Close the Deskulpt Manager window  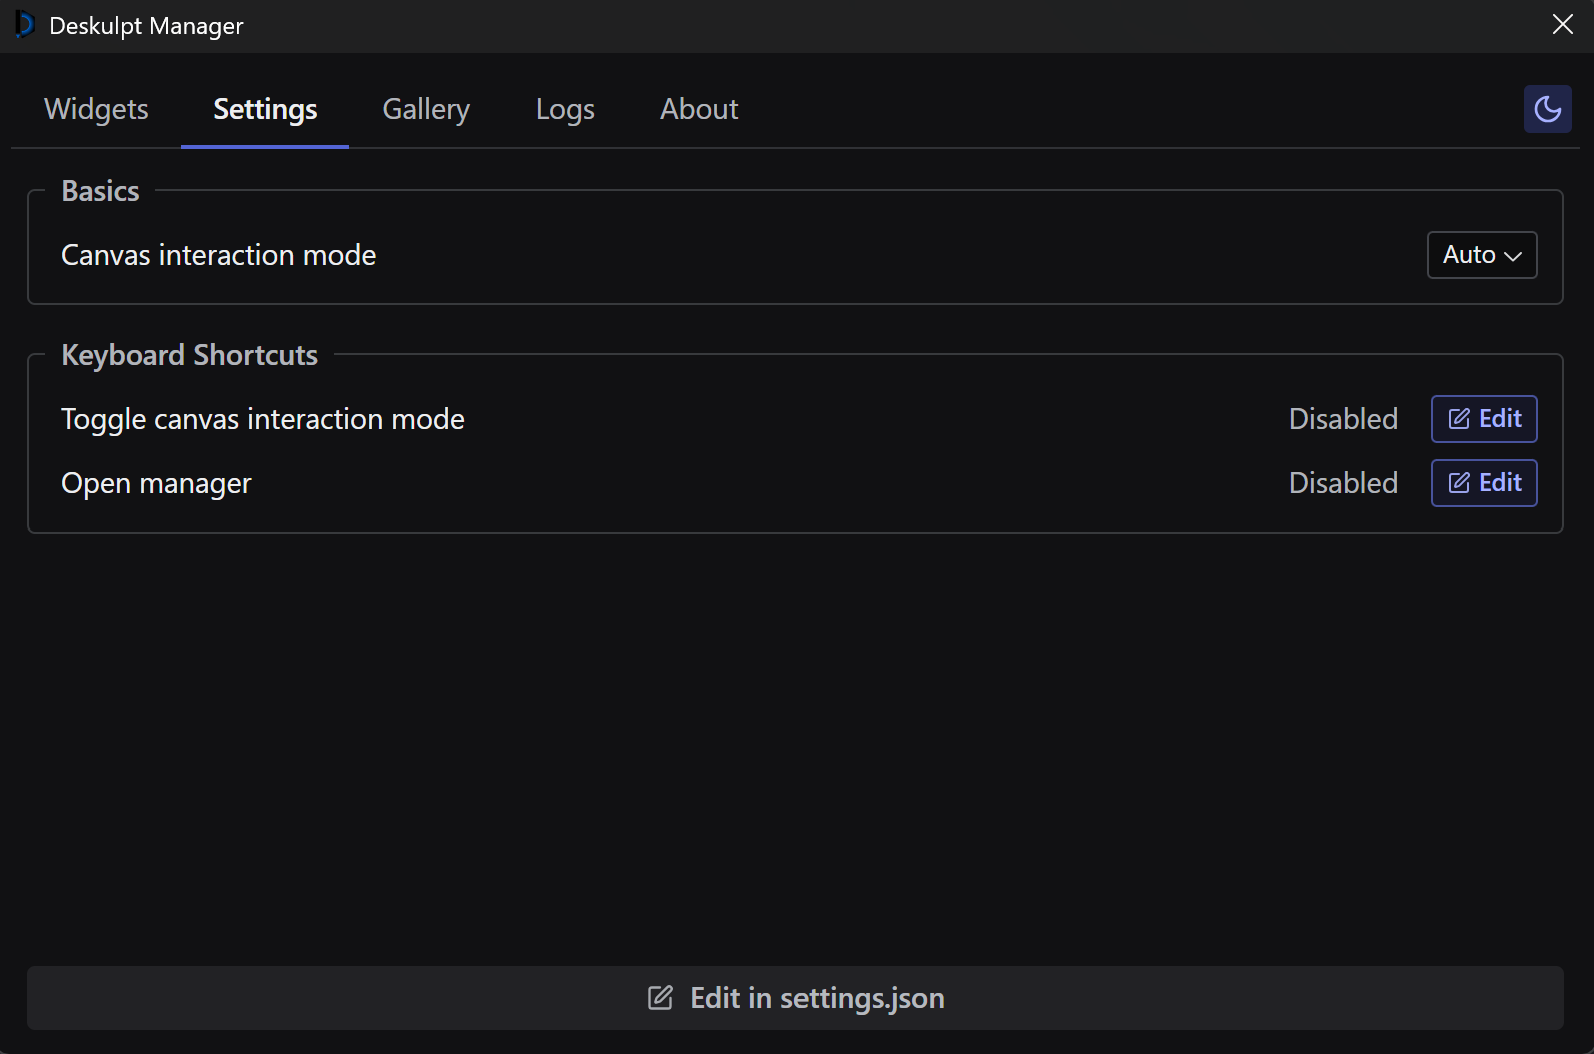1563,25
